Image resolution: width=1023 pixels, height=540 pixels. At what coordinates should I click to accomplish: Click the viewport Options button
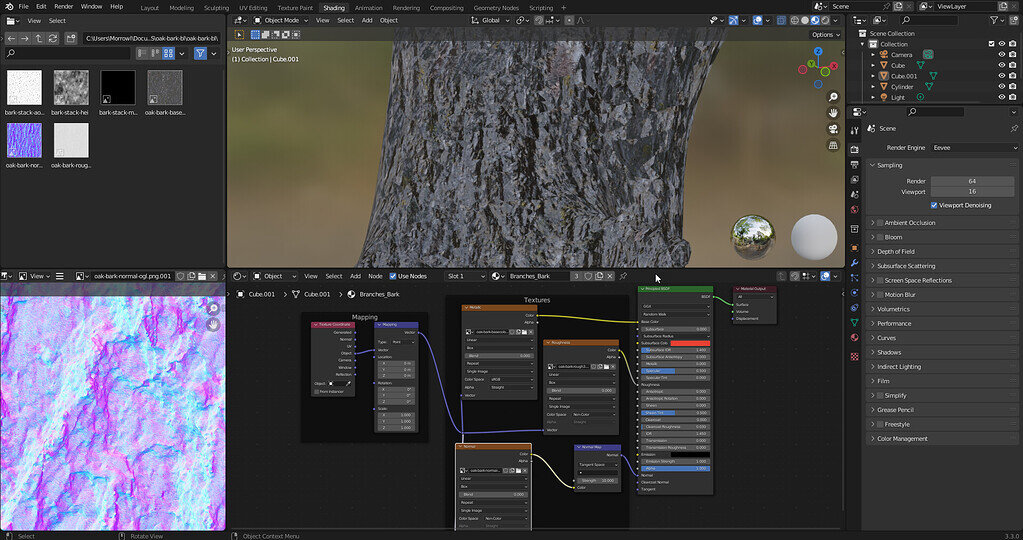pyautogui.click(x=823, y=34)
